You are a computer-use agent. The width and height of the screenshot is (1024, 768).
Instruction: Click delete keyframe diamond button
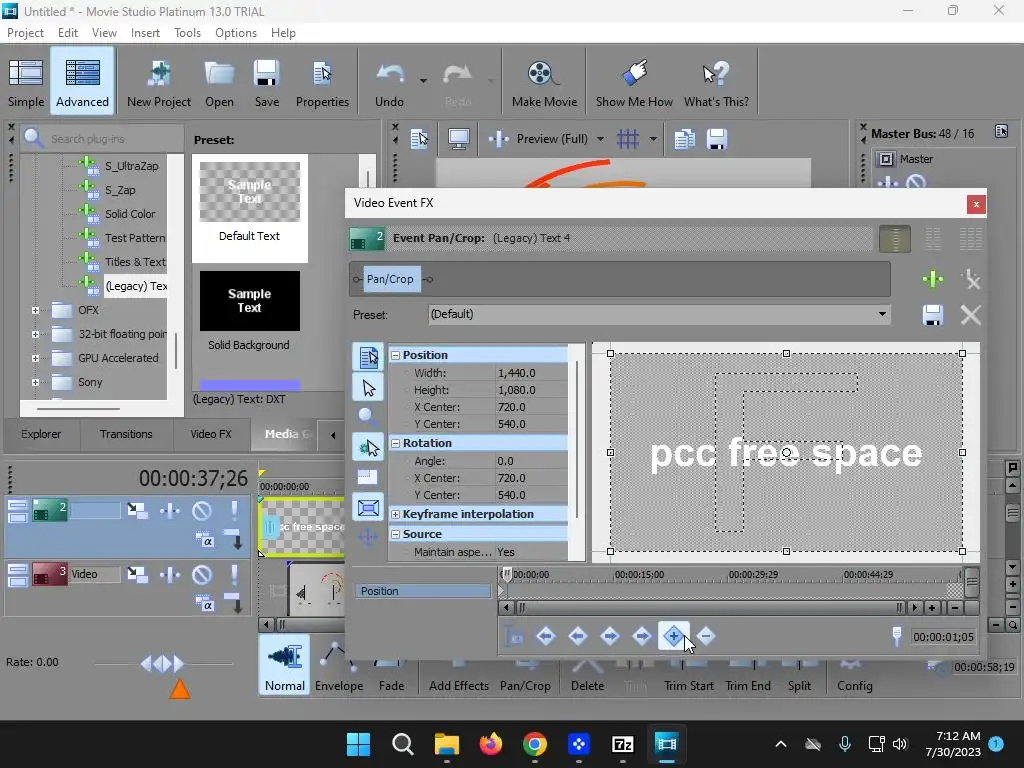705,635
